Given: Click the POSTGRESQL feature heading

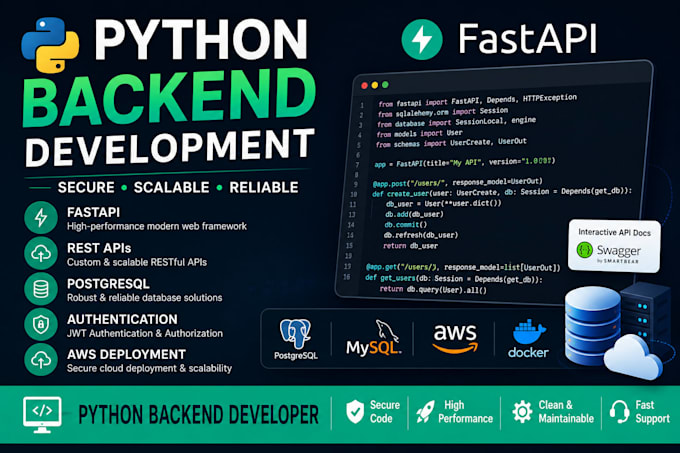Looking at the screenshot, I should (108, 284).
